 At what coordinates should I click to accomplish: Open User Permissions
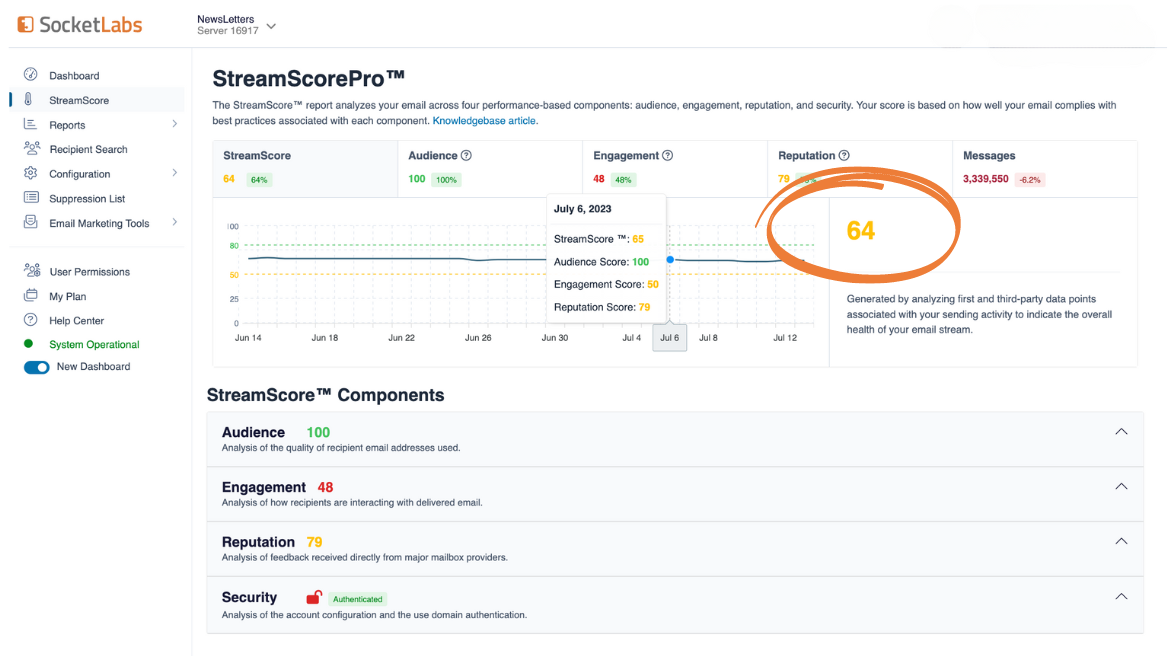click(x=90, y=272)
